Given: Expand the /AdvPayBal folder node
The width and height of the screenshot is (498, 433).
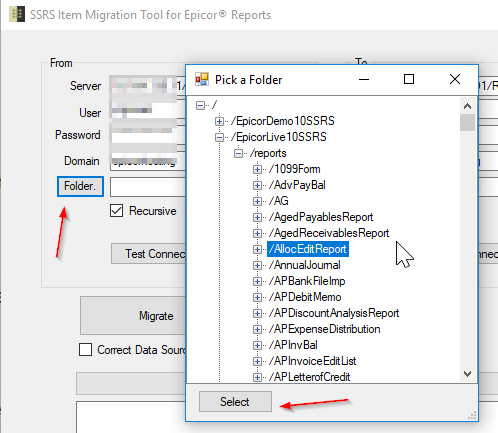Looking at the screenshot, I should (x=257, y=185).
